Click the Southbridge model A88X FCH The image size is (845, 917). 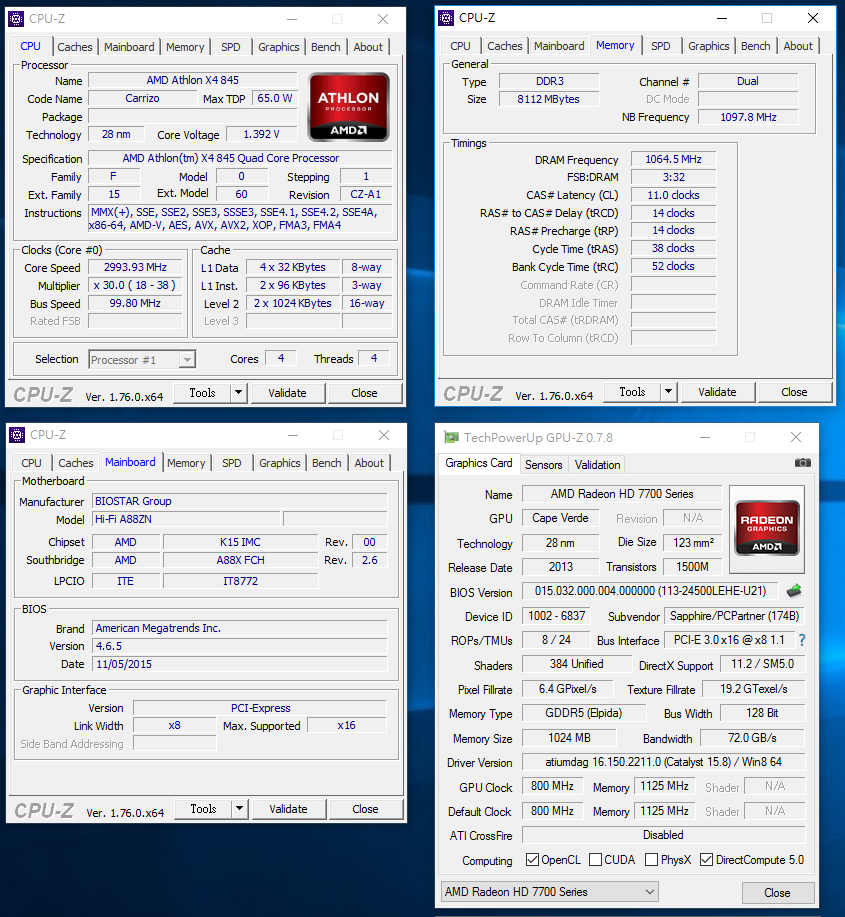point(240,560)
